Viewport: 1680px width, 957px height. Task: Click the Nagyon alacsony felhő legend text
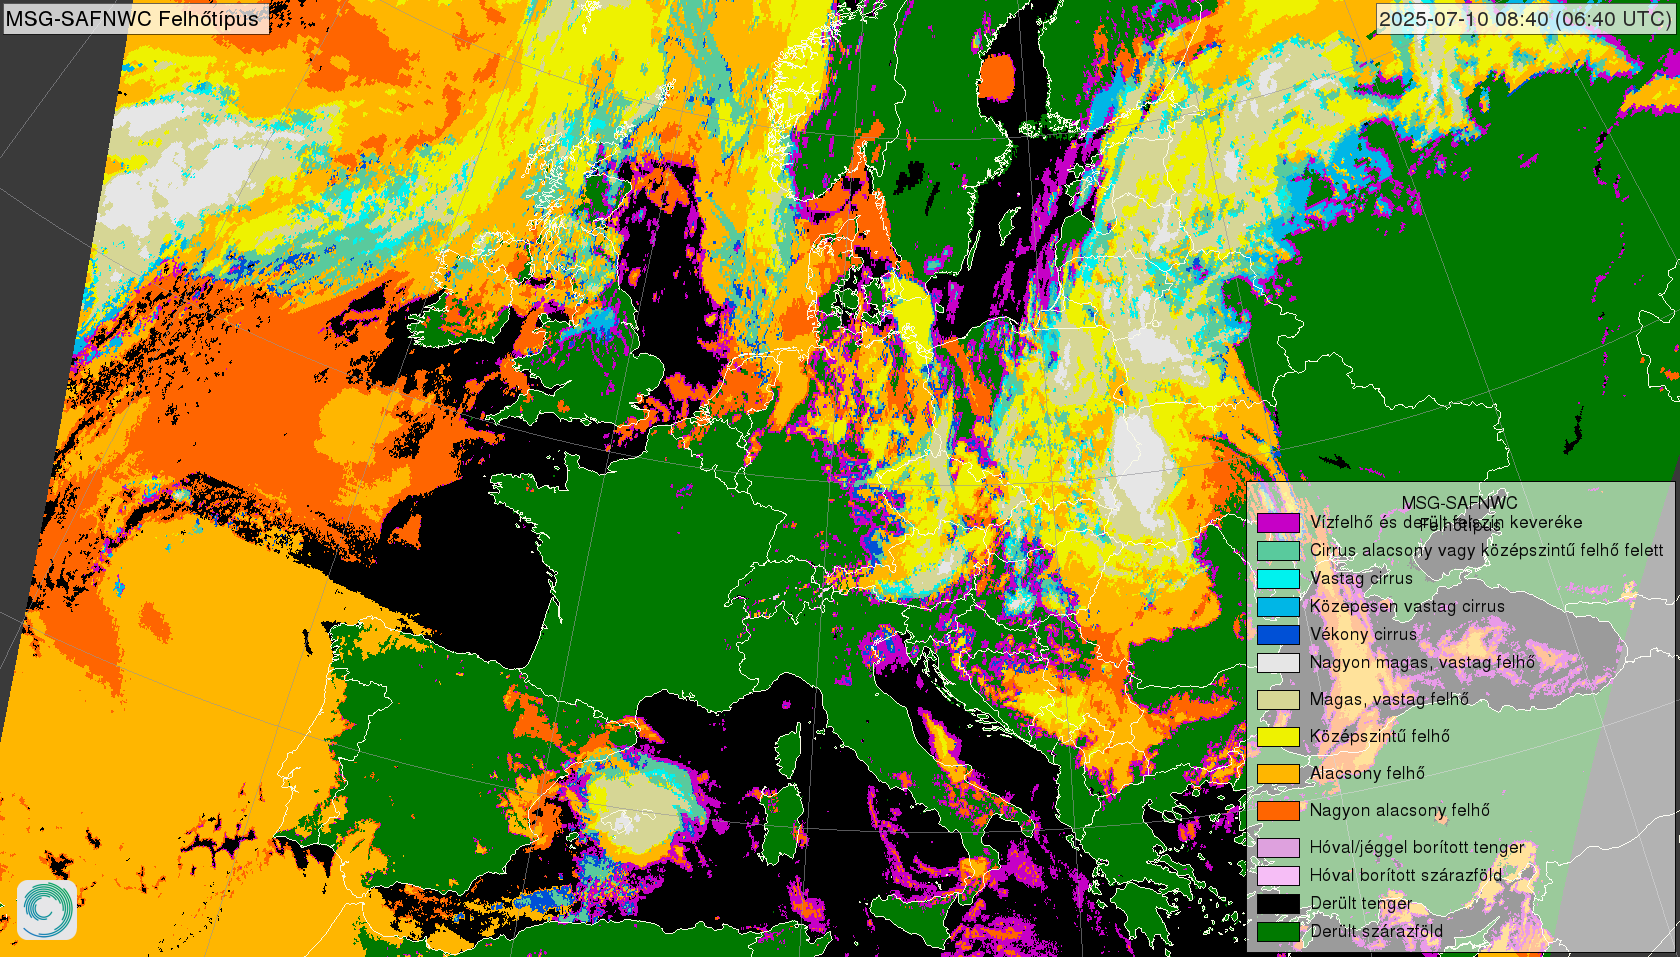1400,810
